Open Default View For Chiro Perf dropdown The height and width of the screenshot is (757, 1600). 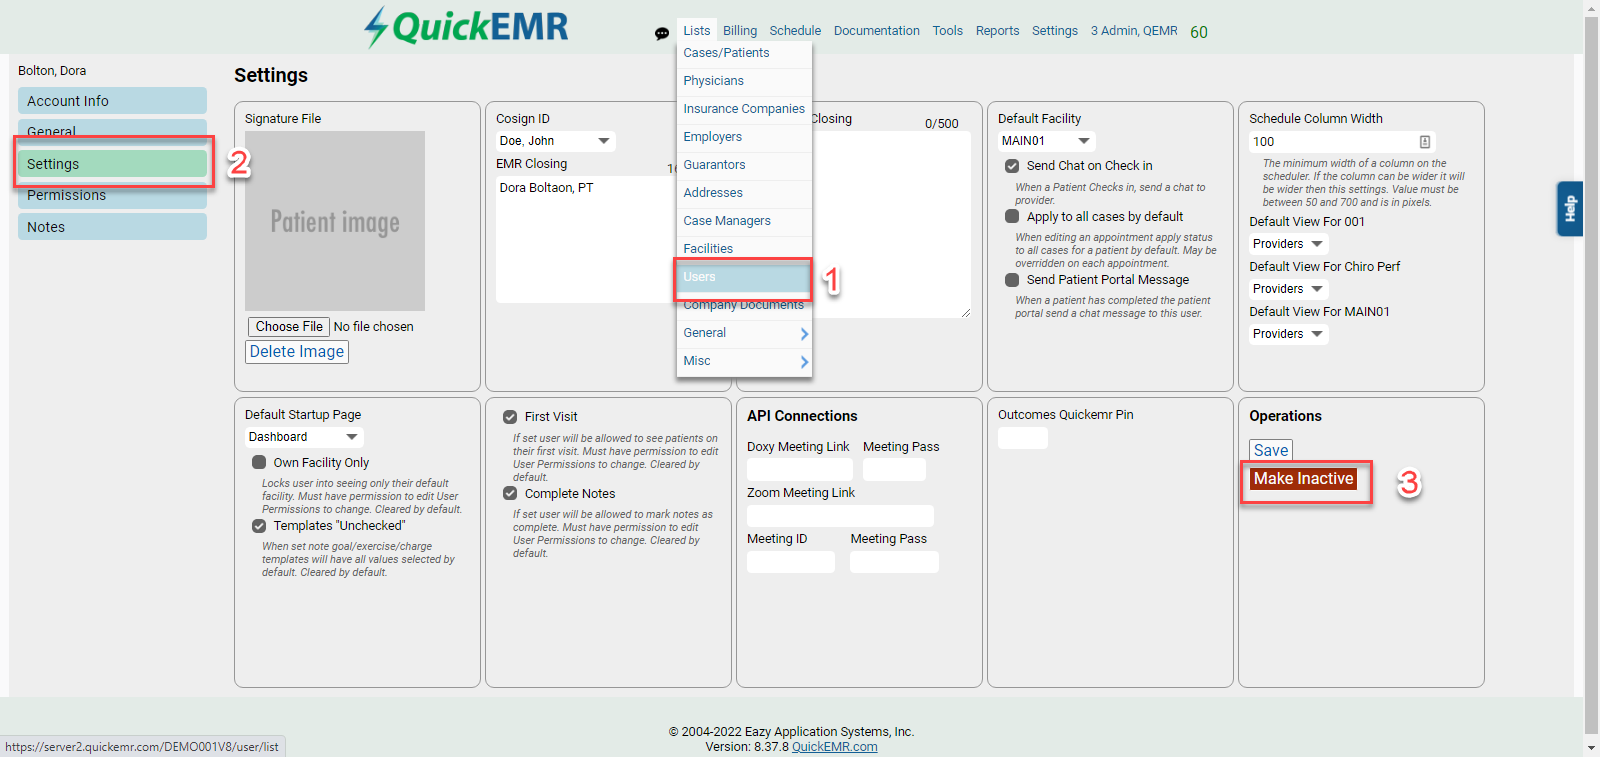coord(1288,289)
